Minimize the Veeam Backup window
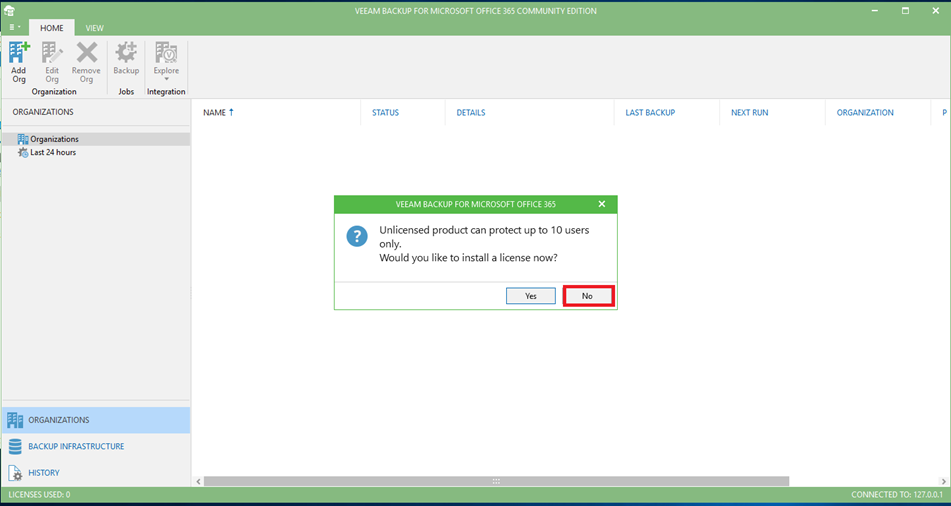The height and width of the screenshot is (506, 951). point(876,10)
